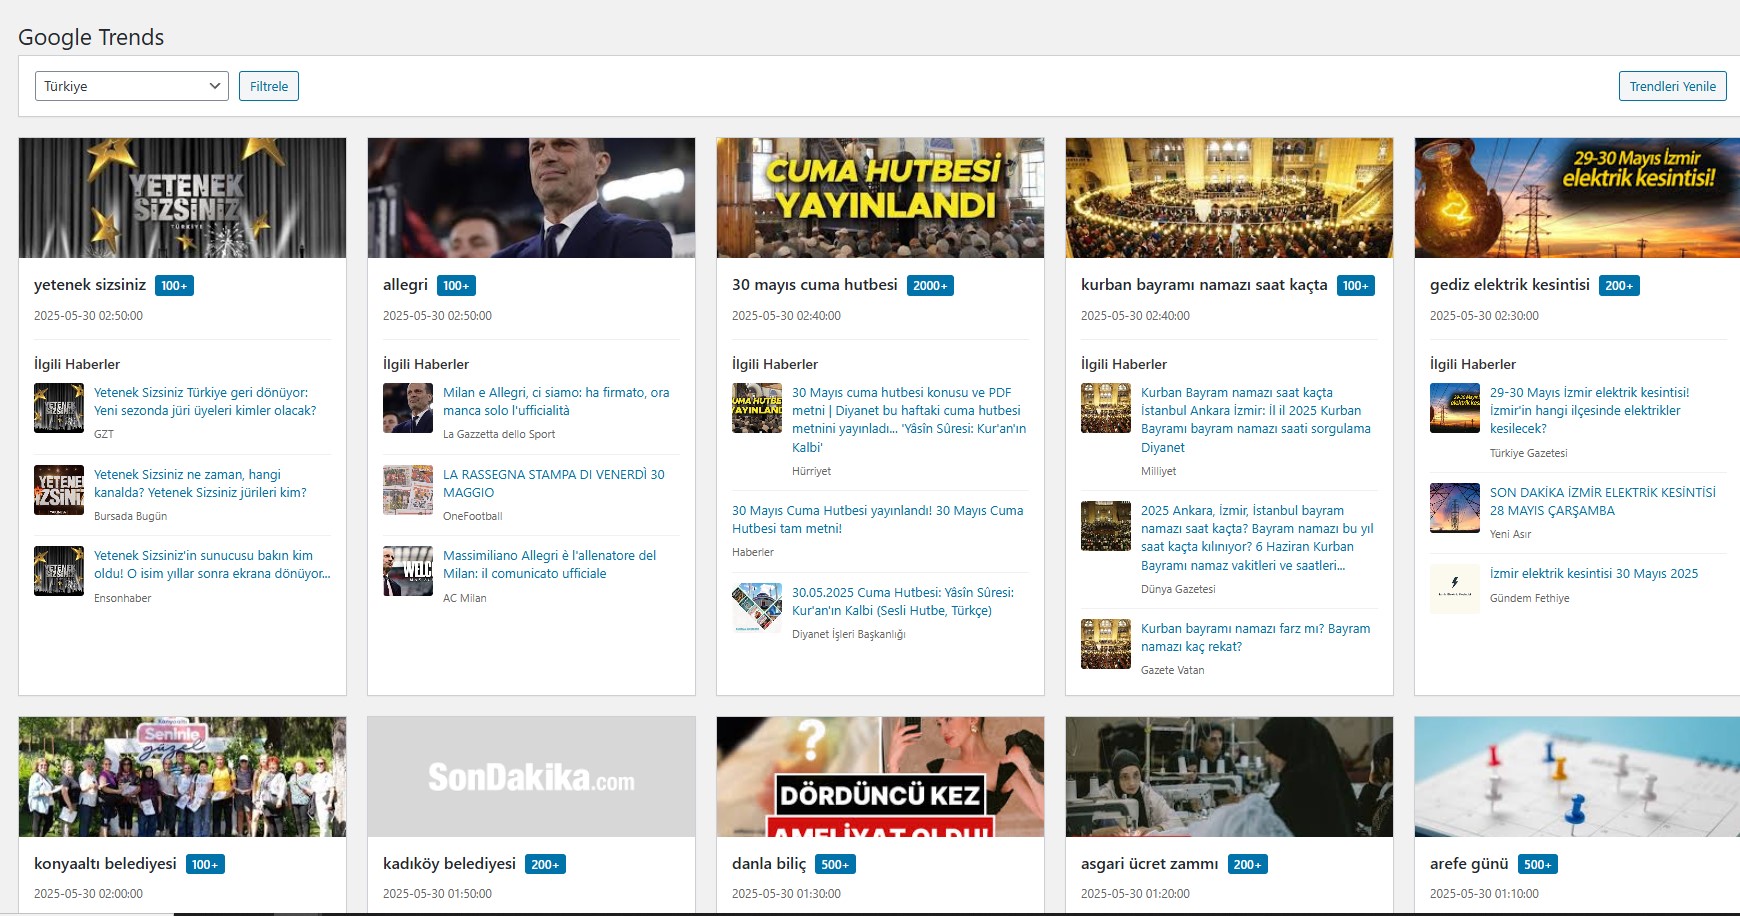This screenshot has height=916, width=1740.
Task: Click Dünya Gazetesi article thumbnail
Action: 1106,526
